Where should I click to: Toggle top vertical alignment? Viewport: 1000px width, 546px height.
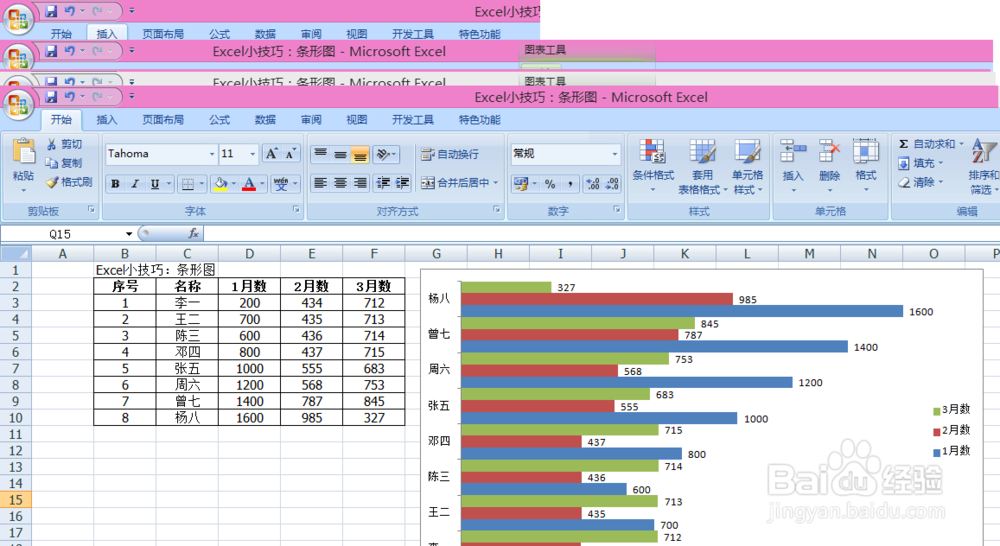(x=321, y=154)
